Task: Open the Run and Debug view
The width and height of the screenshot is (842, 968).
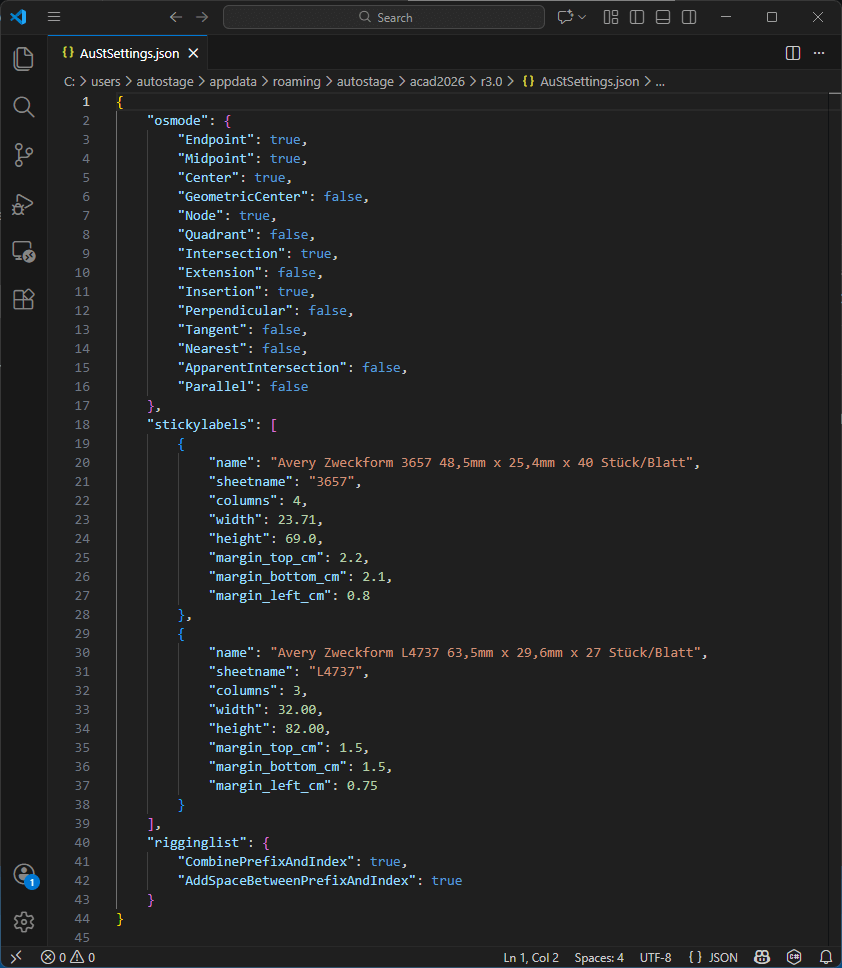Action: point(24,203)
